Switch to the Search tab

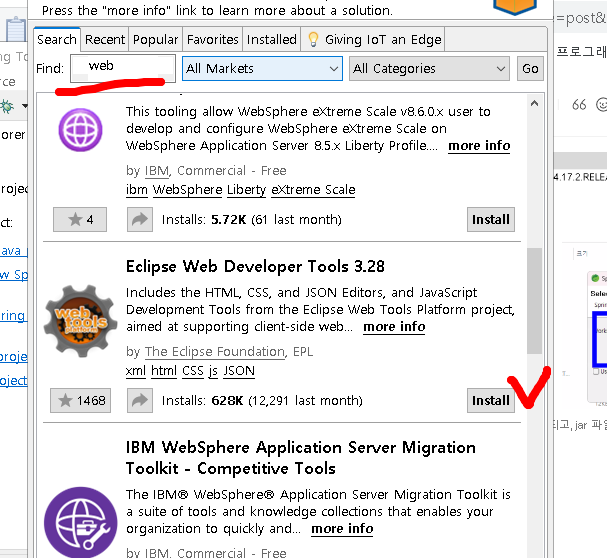[57, 39]
